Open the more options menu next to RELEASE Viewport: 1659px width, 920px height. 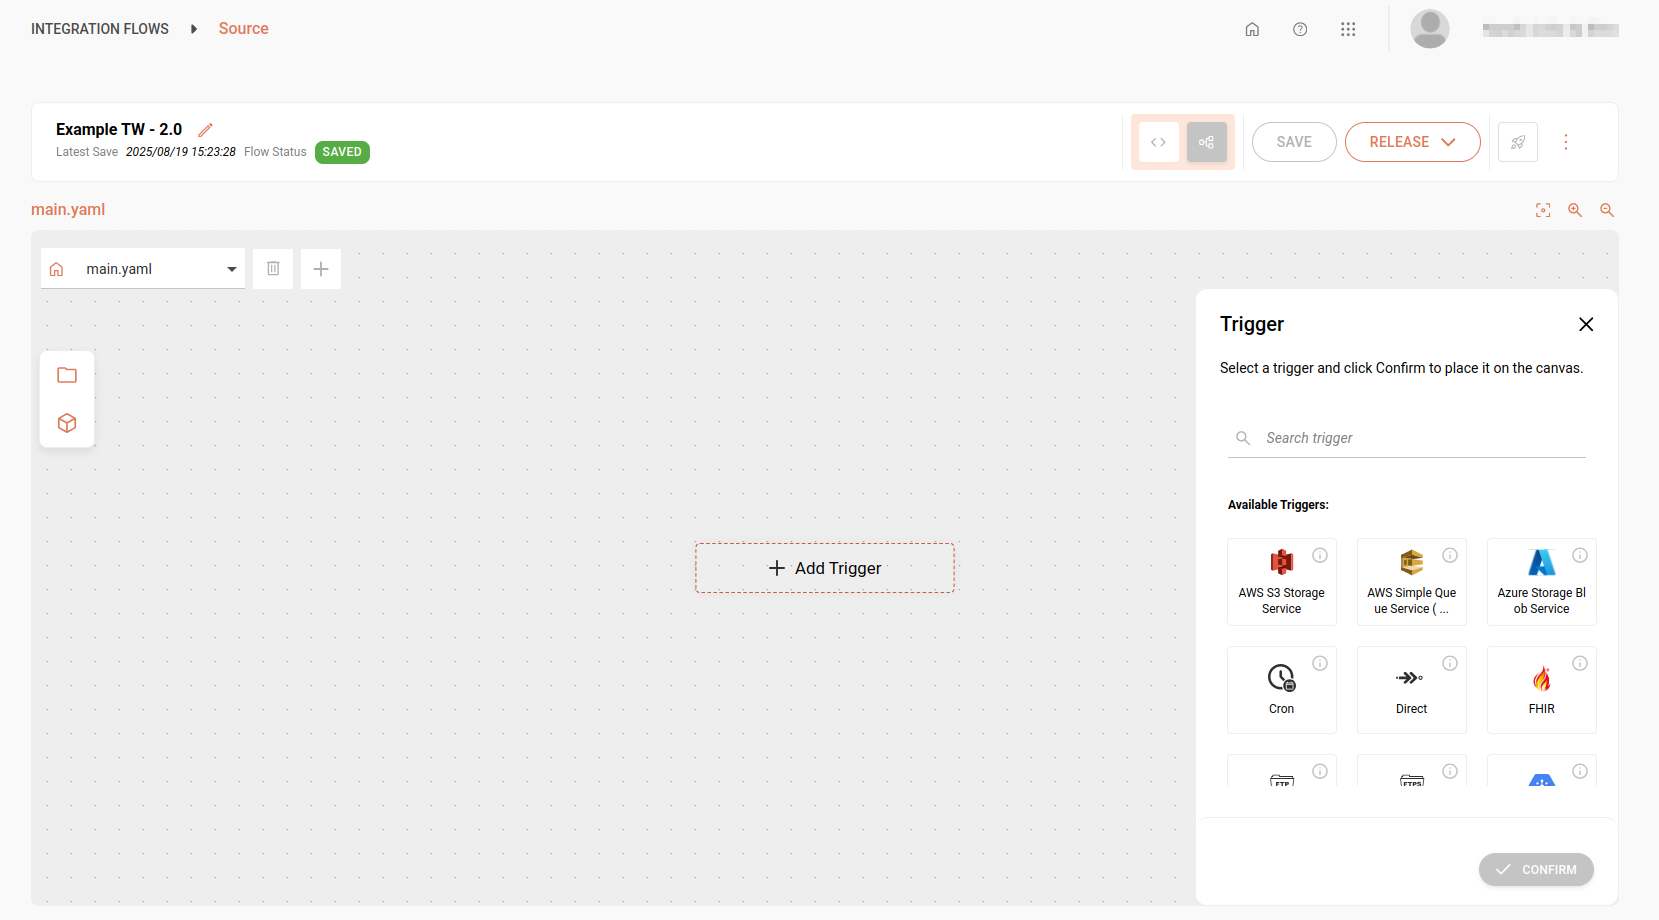tap(1565, 142)
